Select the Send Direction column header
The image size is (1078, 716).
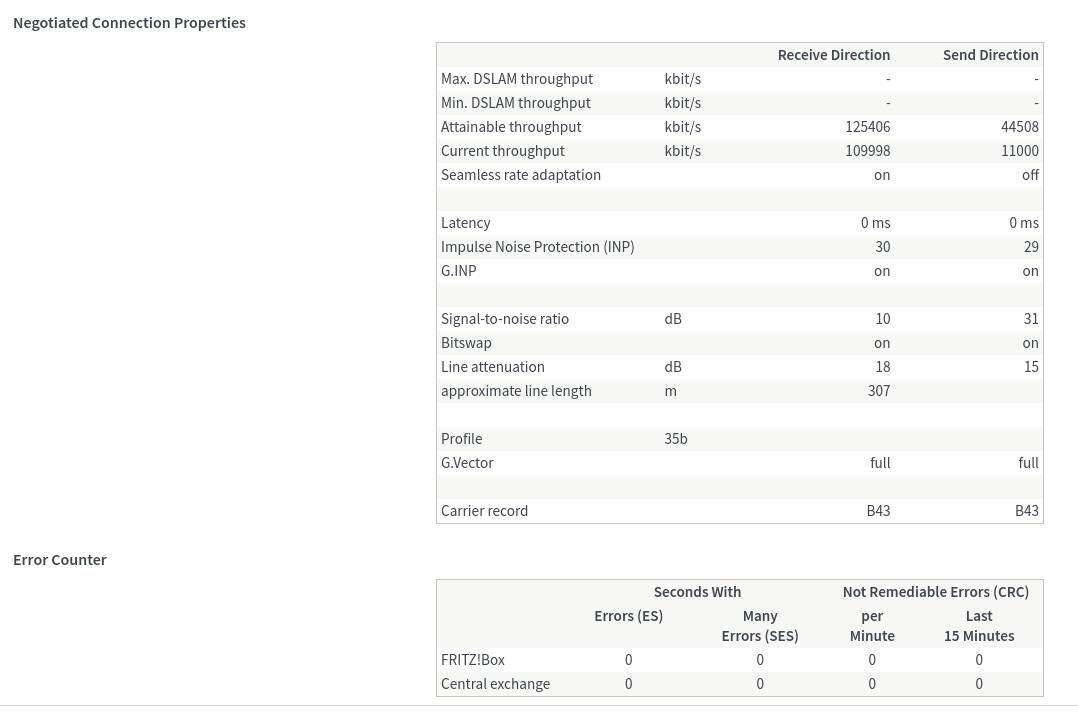(990, 55)
